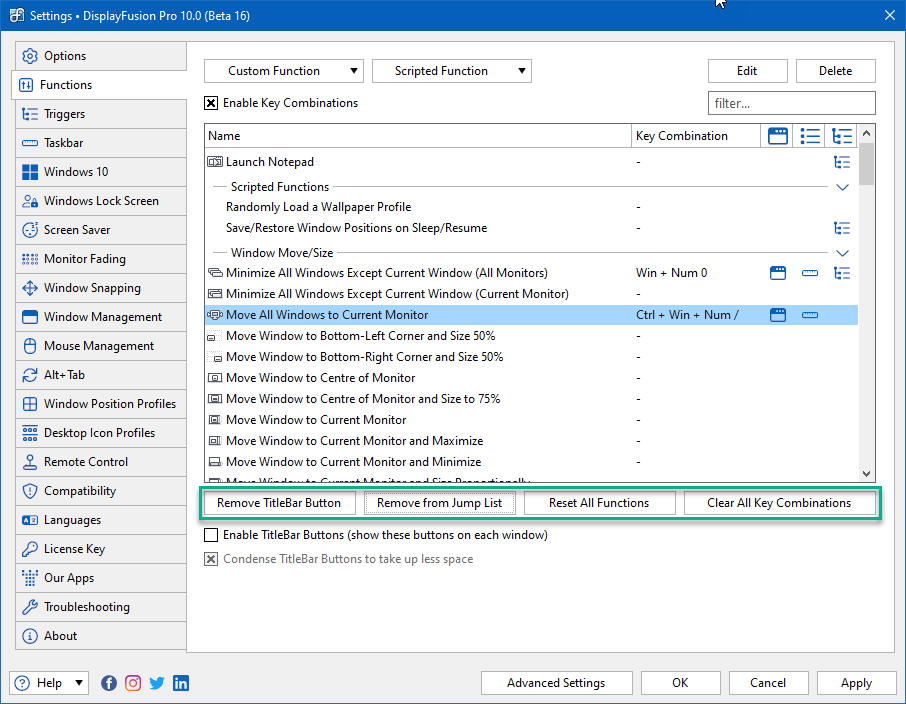Open the Scripted Function dropdown

tap(452, 71)
